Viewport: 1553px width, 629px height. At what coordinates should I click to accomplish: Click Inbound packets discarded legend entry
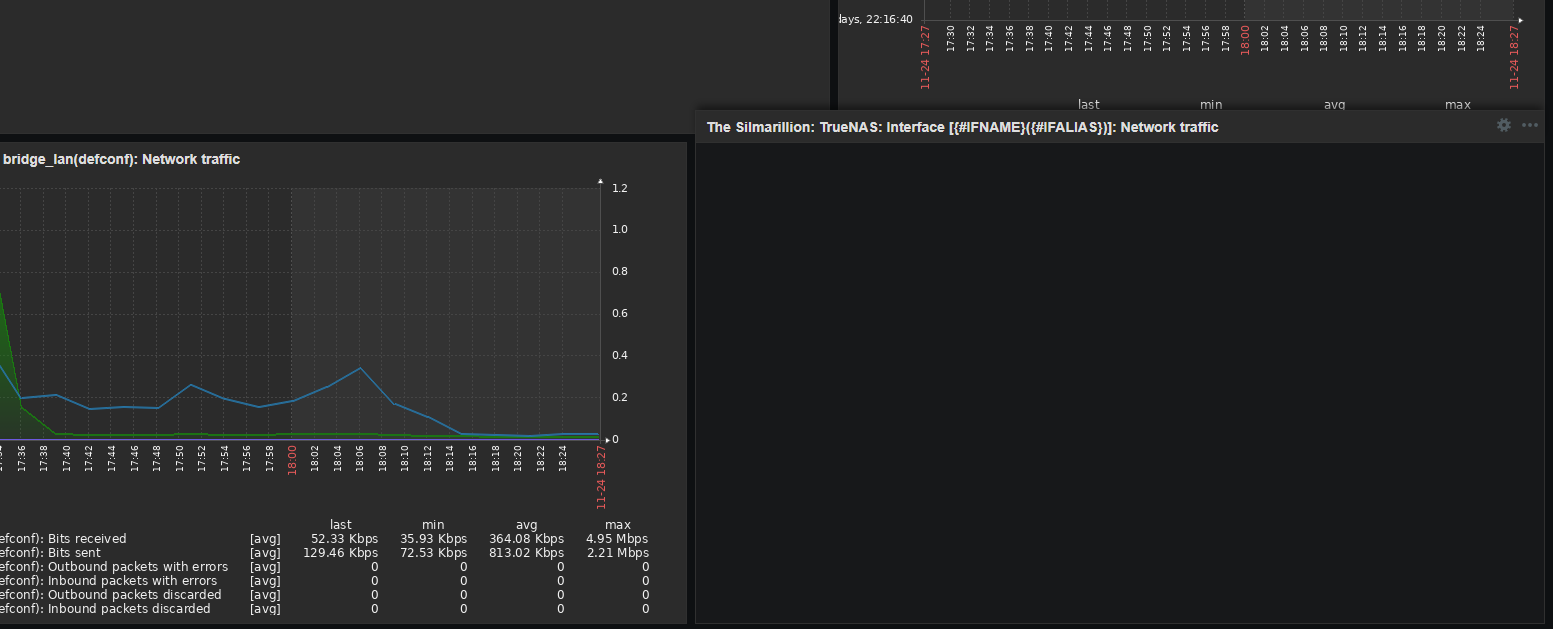coord(105,609)
